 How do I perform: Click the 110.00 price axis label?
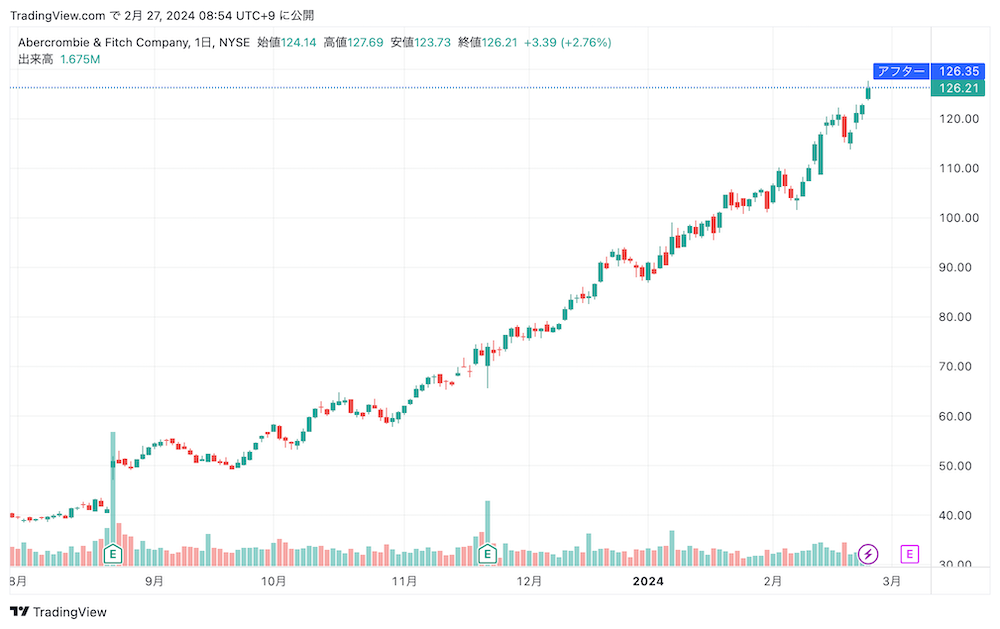tap(959, 168)
